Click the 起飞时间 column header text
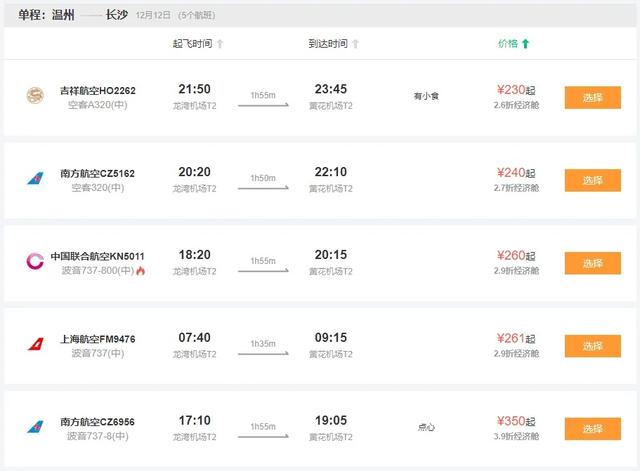This screenshot has width=640, height=471. tap(192, 44)
